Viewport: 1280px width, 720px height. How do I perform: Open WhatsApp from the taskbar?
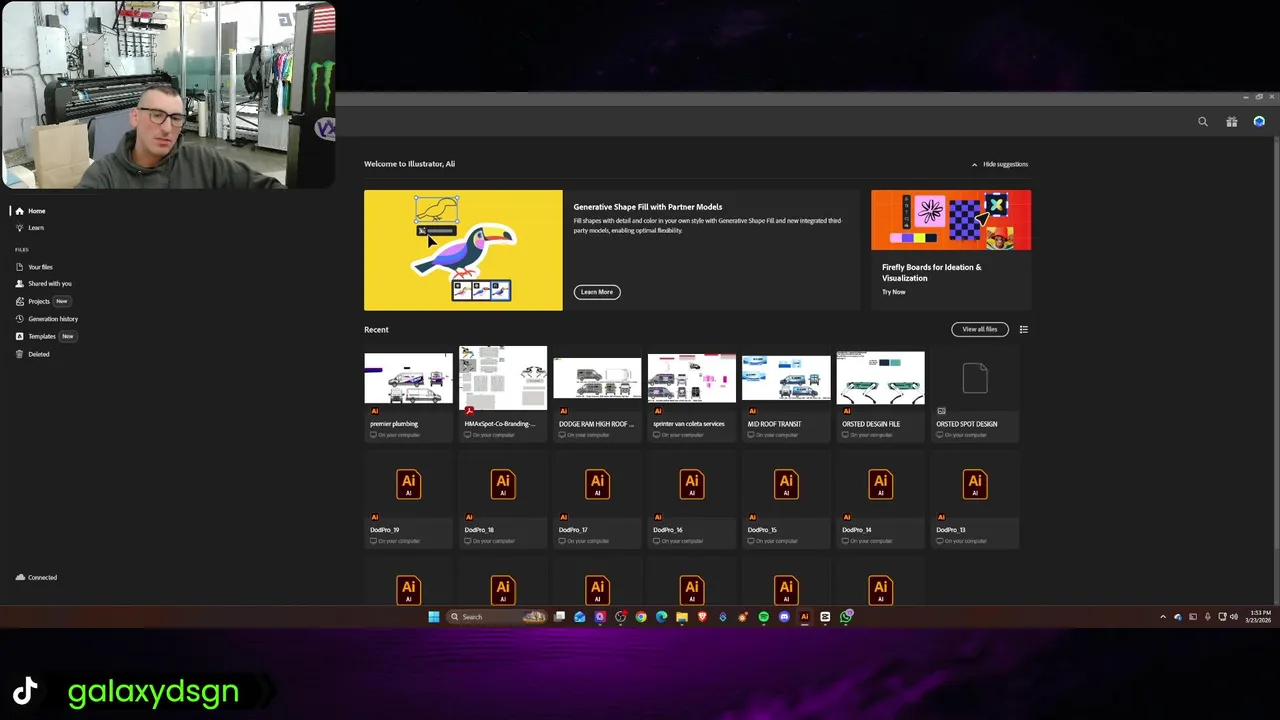pos(846,617)
